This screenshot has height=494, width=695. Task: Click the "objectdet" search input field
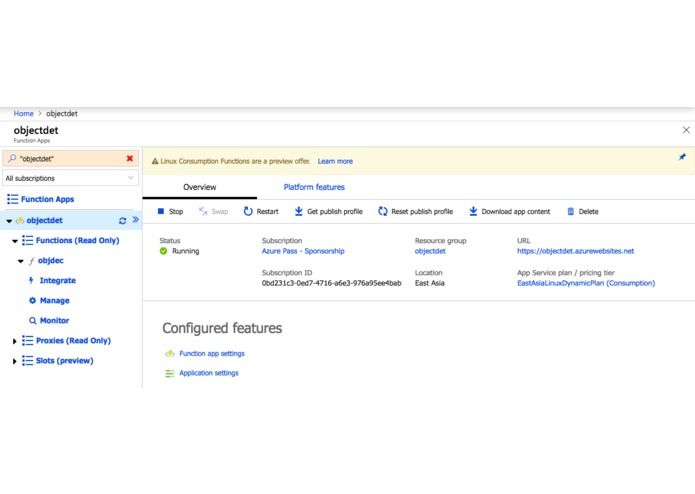coord(70,159)
